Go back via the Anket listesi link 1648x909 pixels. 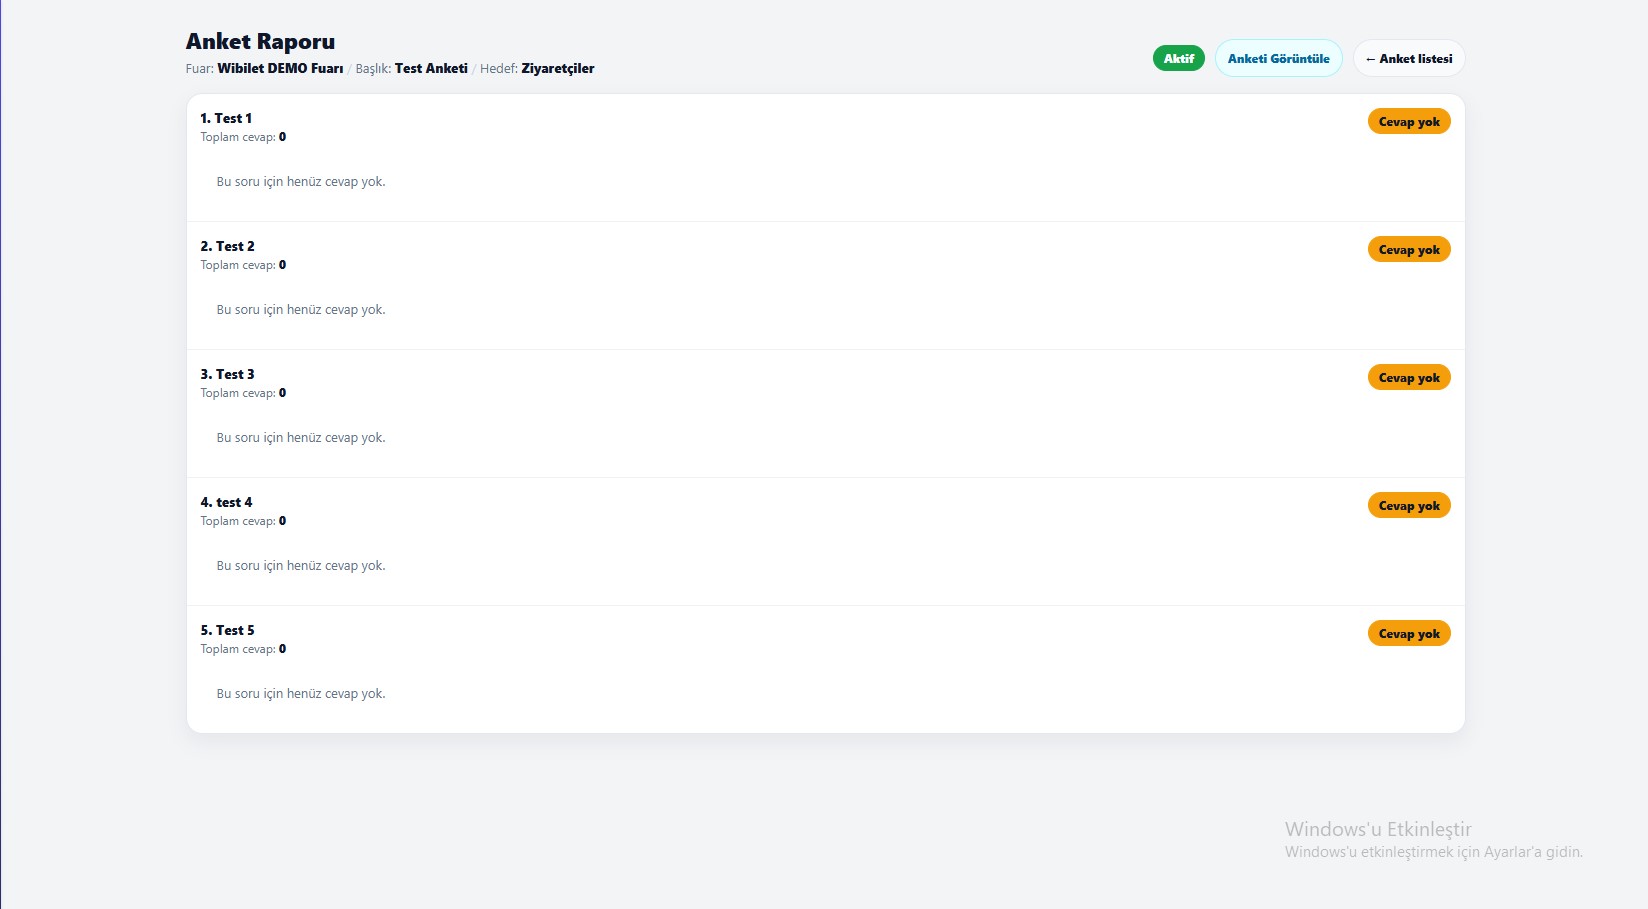pos(1408,59)
